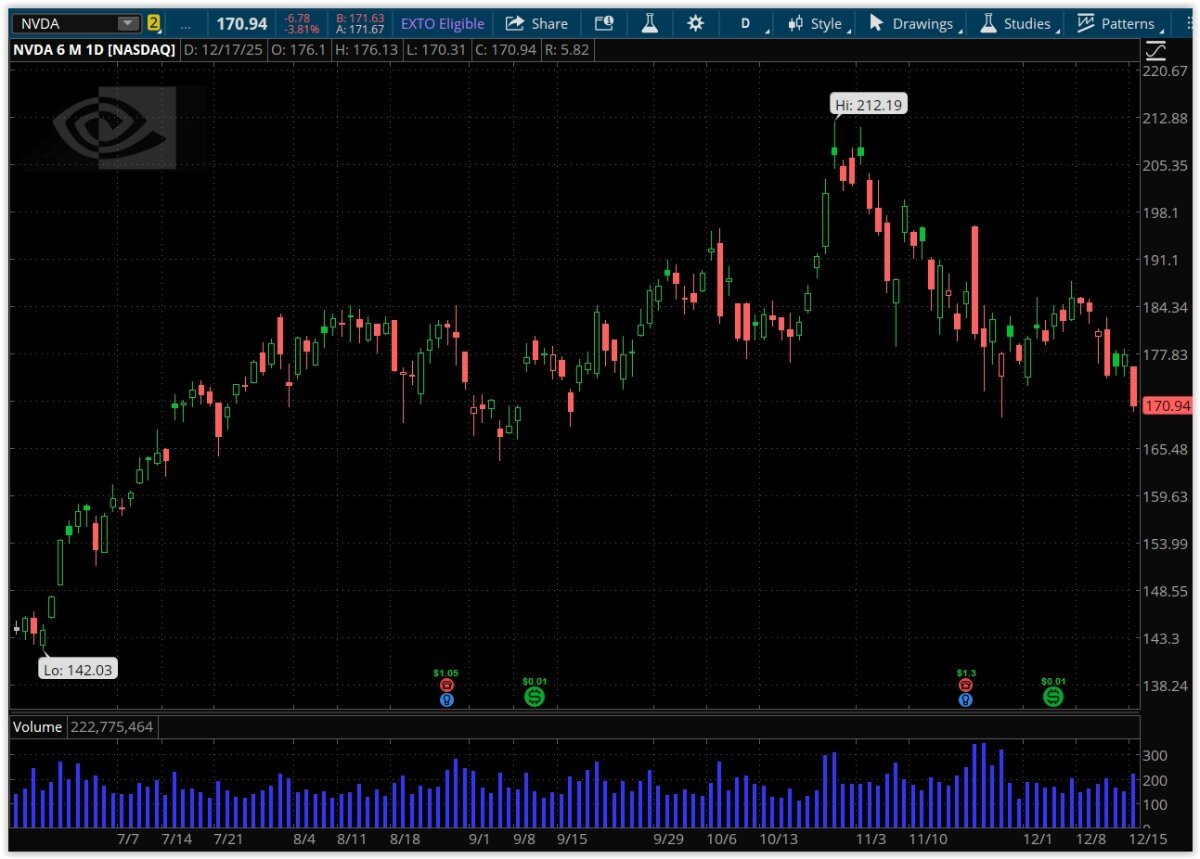Open the beaker lab tools icon
Screen dimensions: 1200x859
pyautogui.click(x=650, y=24)
